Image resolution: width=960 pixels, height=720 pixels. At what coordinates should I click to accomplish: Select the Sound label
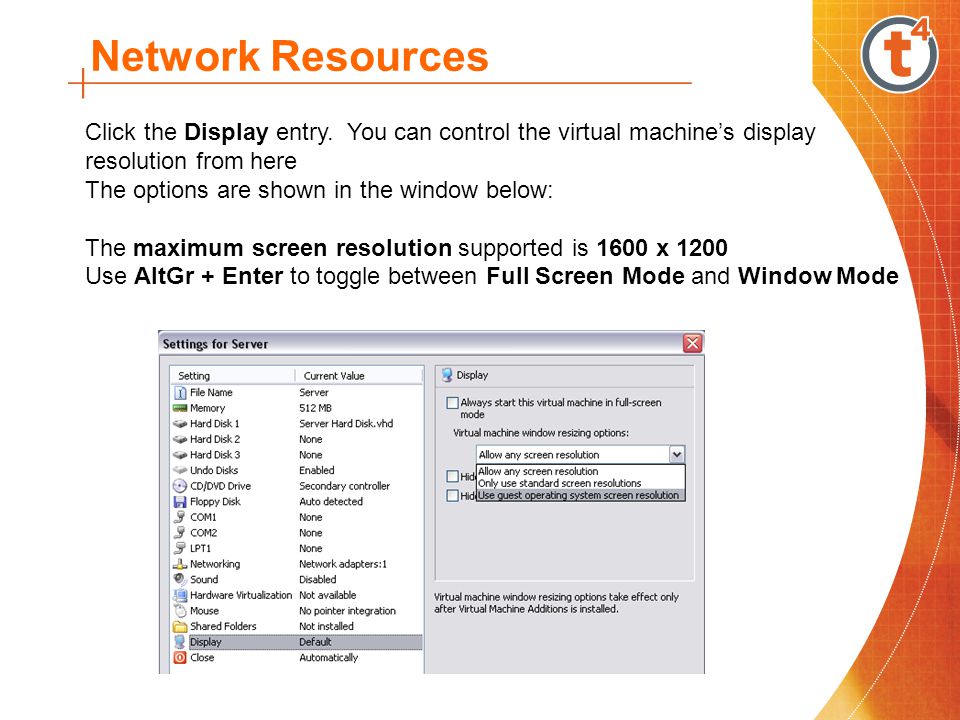click(x=204, y=579)
